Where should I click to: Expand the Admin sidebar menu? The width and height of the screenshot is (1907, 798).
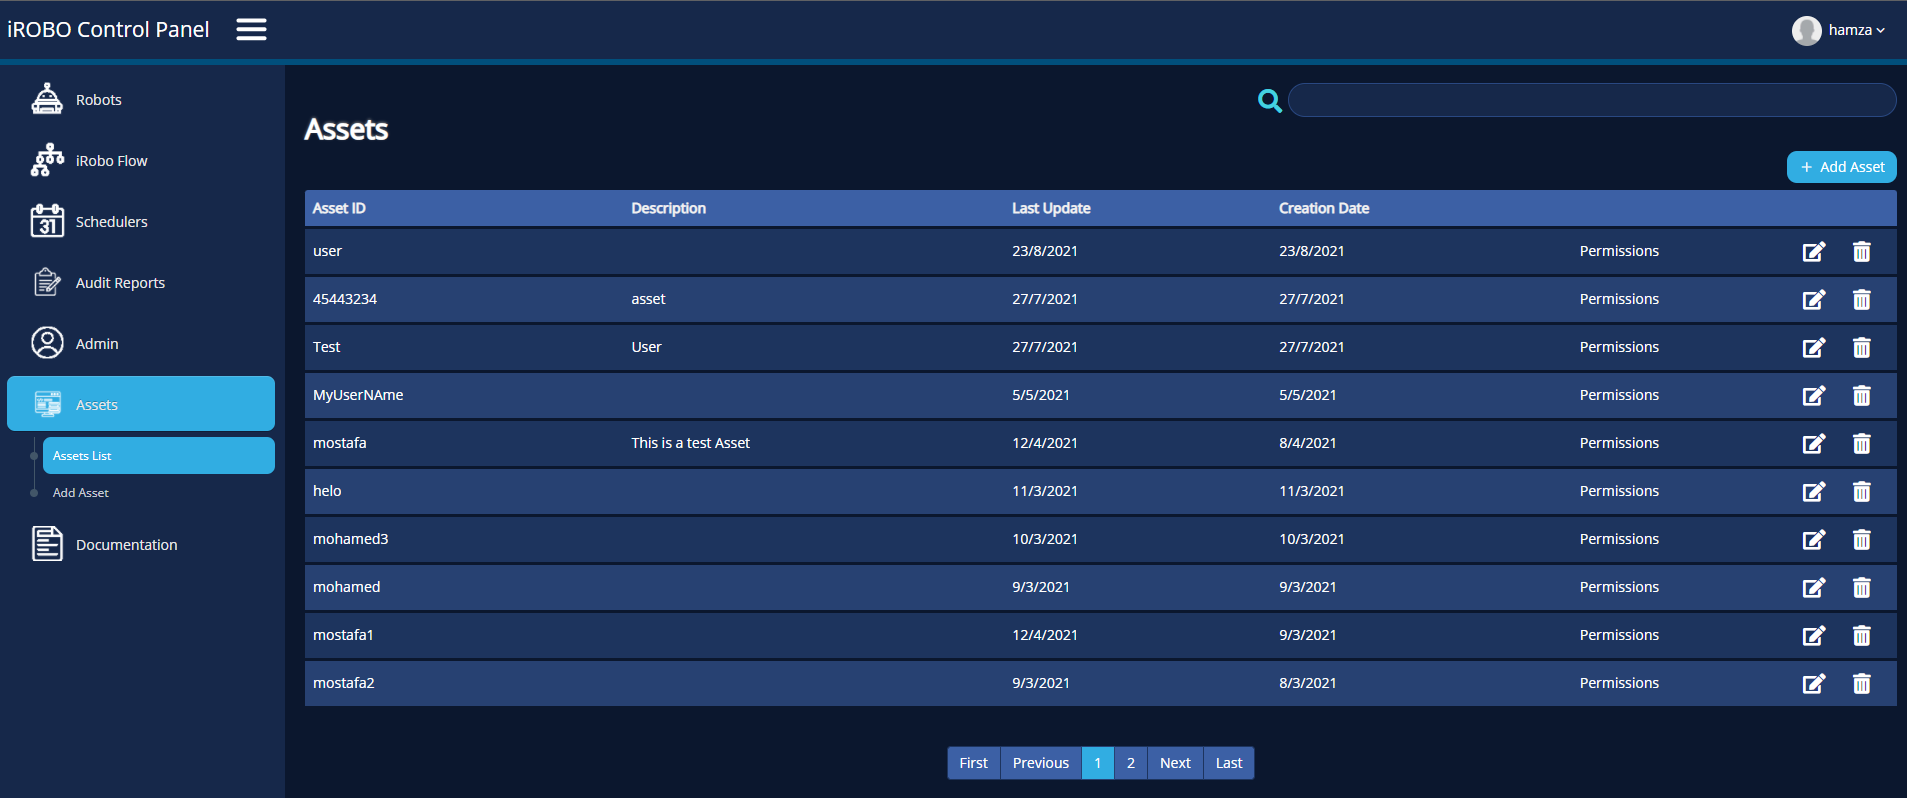pyautogui.click(x=96, y=344)
